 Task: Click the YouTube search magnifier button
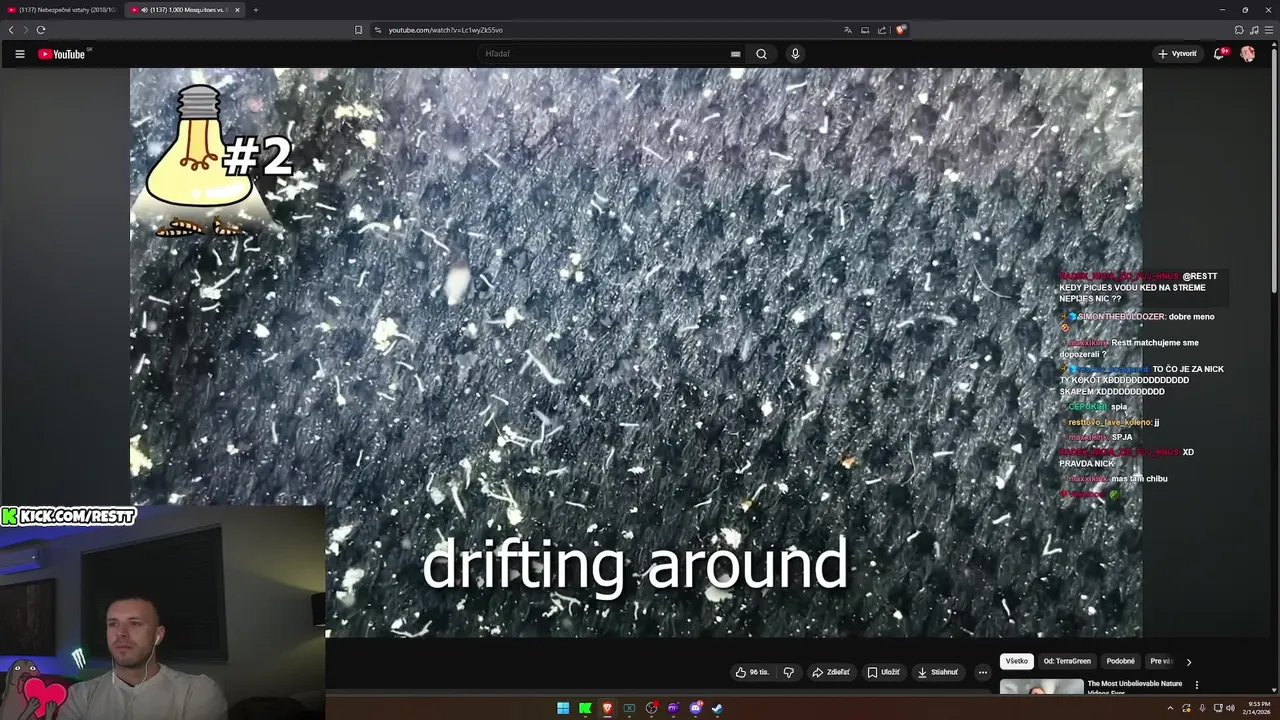pyautogui.click(x=761, y=54)
